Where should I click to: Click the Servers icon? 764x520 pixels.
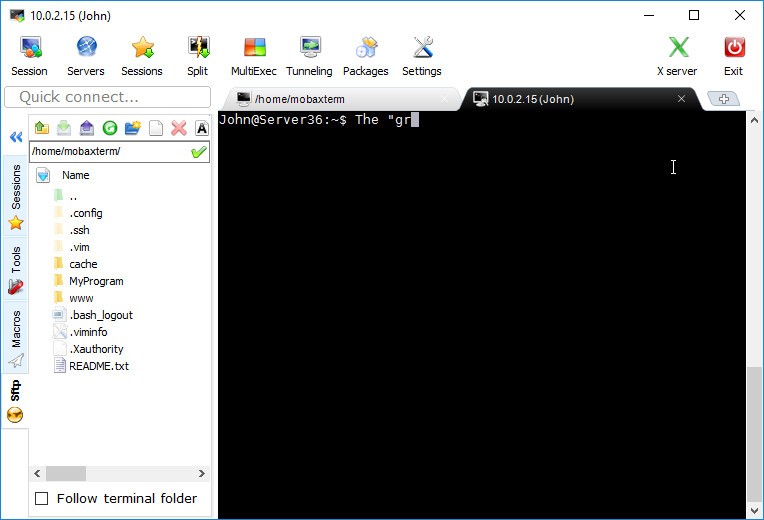(85, 56)
